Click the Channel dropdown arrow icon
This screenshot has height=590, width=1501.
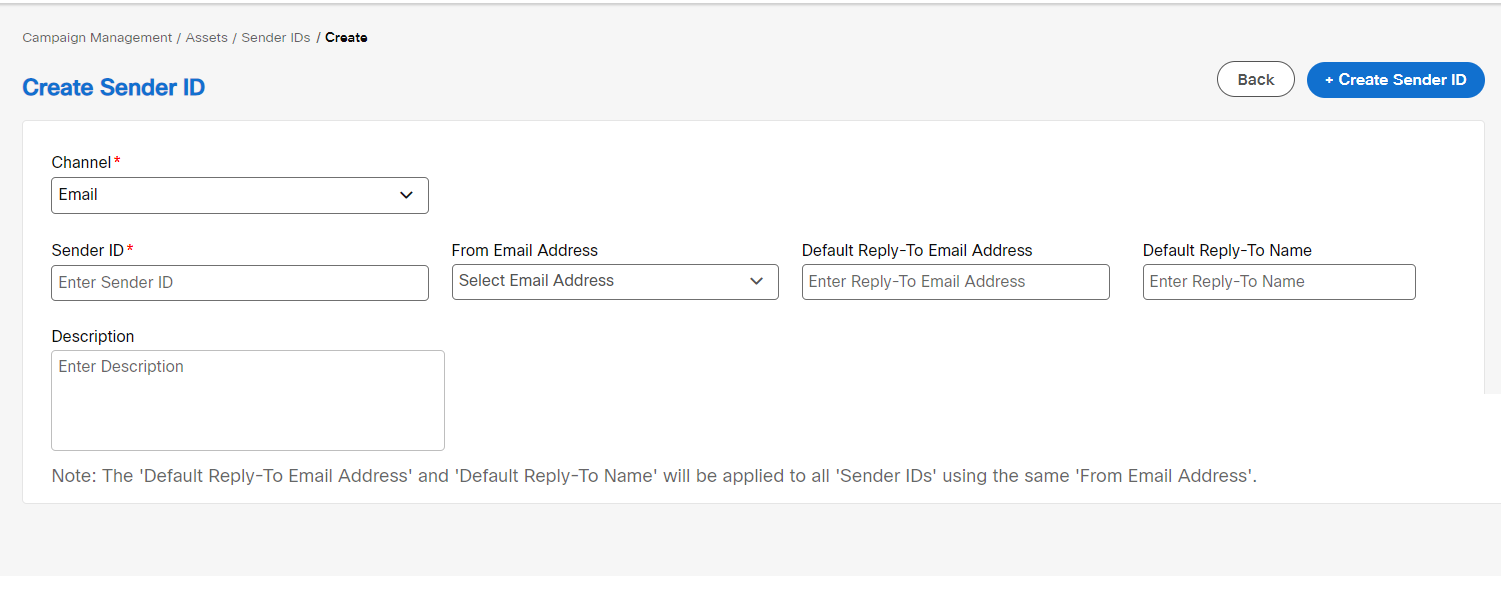407,195
